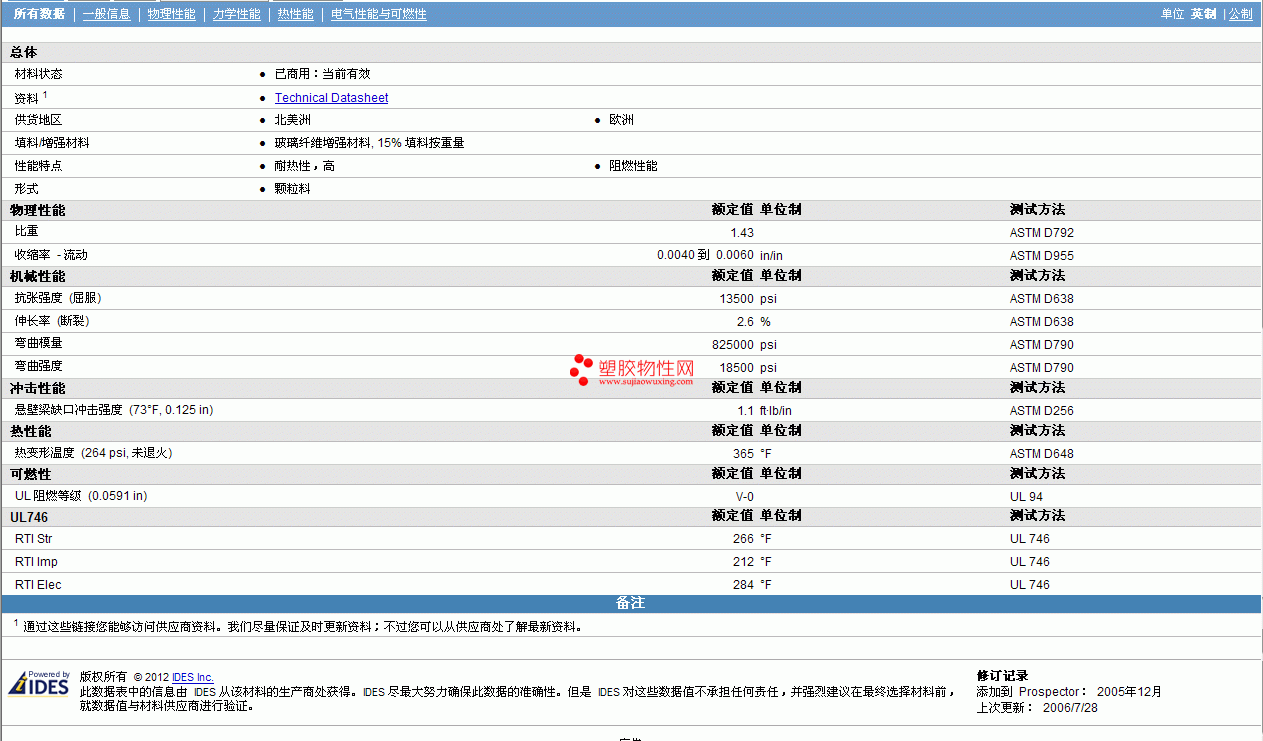Click the 物理性能 section header row
The height and width of the screenshot is (741, 1263).
click(x=631, y=210)
